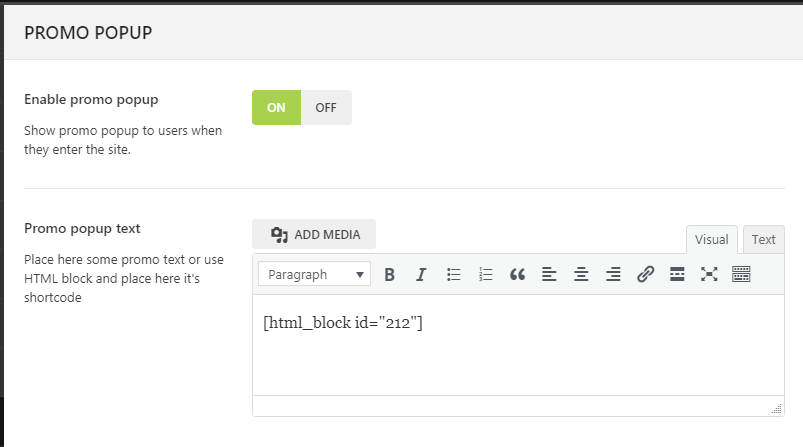The height and width of the screenshot is (447, 803).
Task: Switch promo popup OFF
Action: point(326,108)
